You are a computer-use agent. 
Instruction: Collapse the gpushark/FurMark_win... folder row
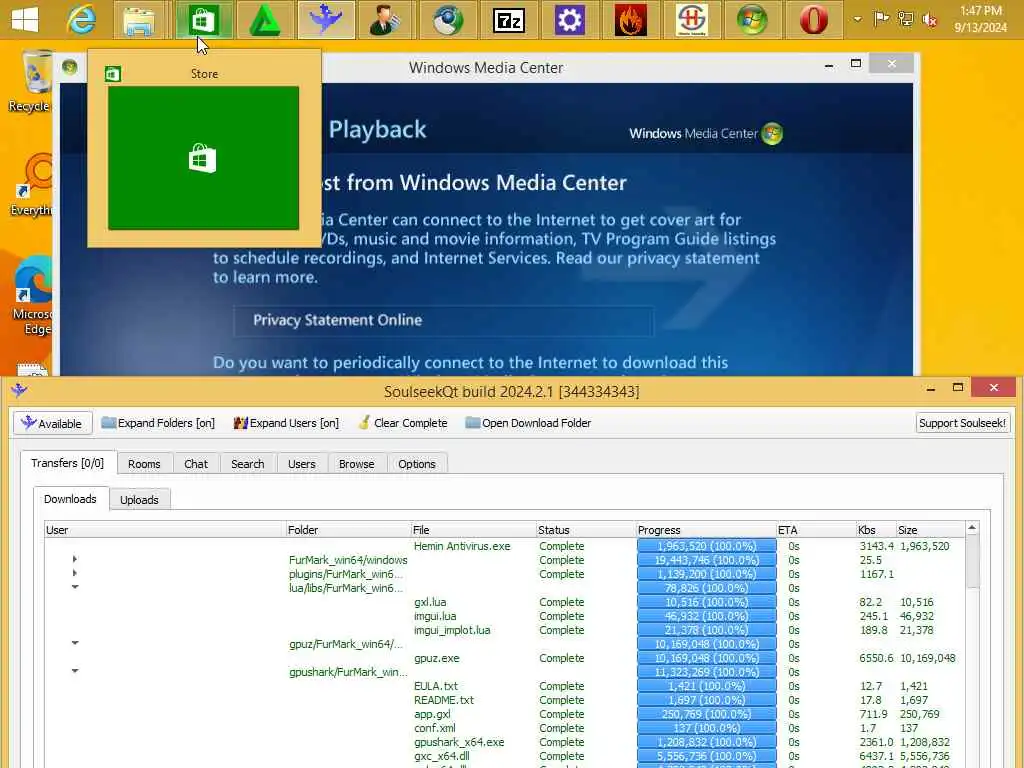pos(74,671)
